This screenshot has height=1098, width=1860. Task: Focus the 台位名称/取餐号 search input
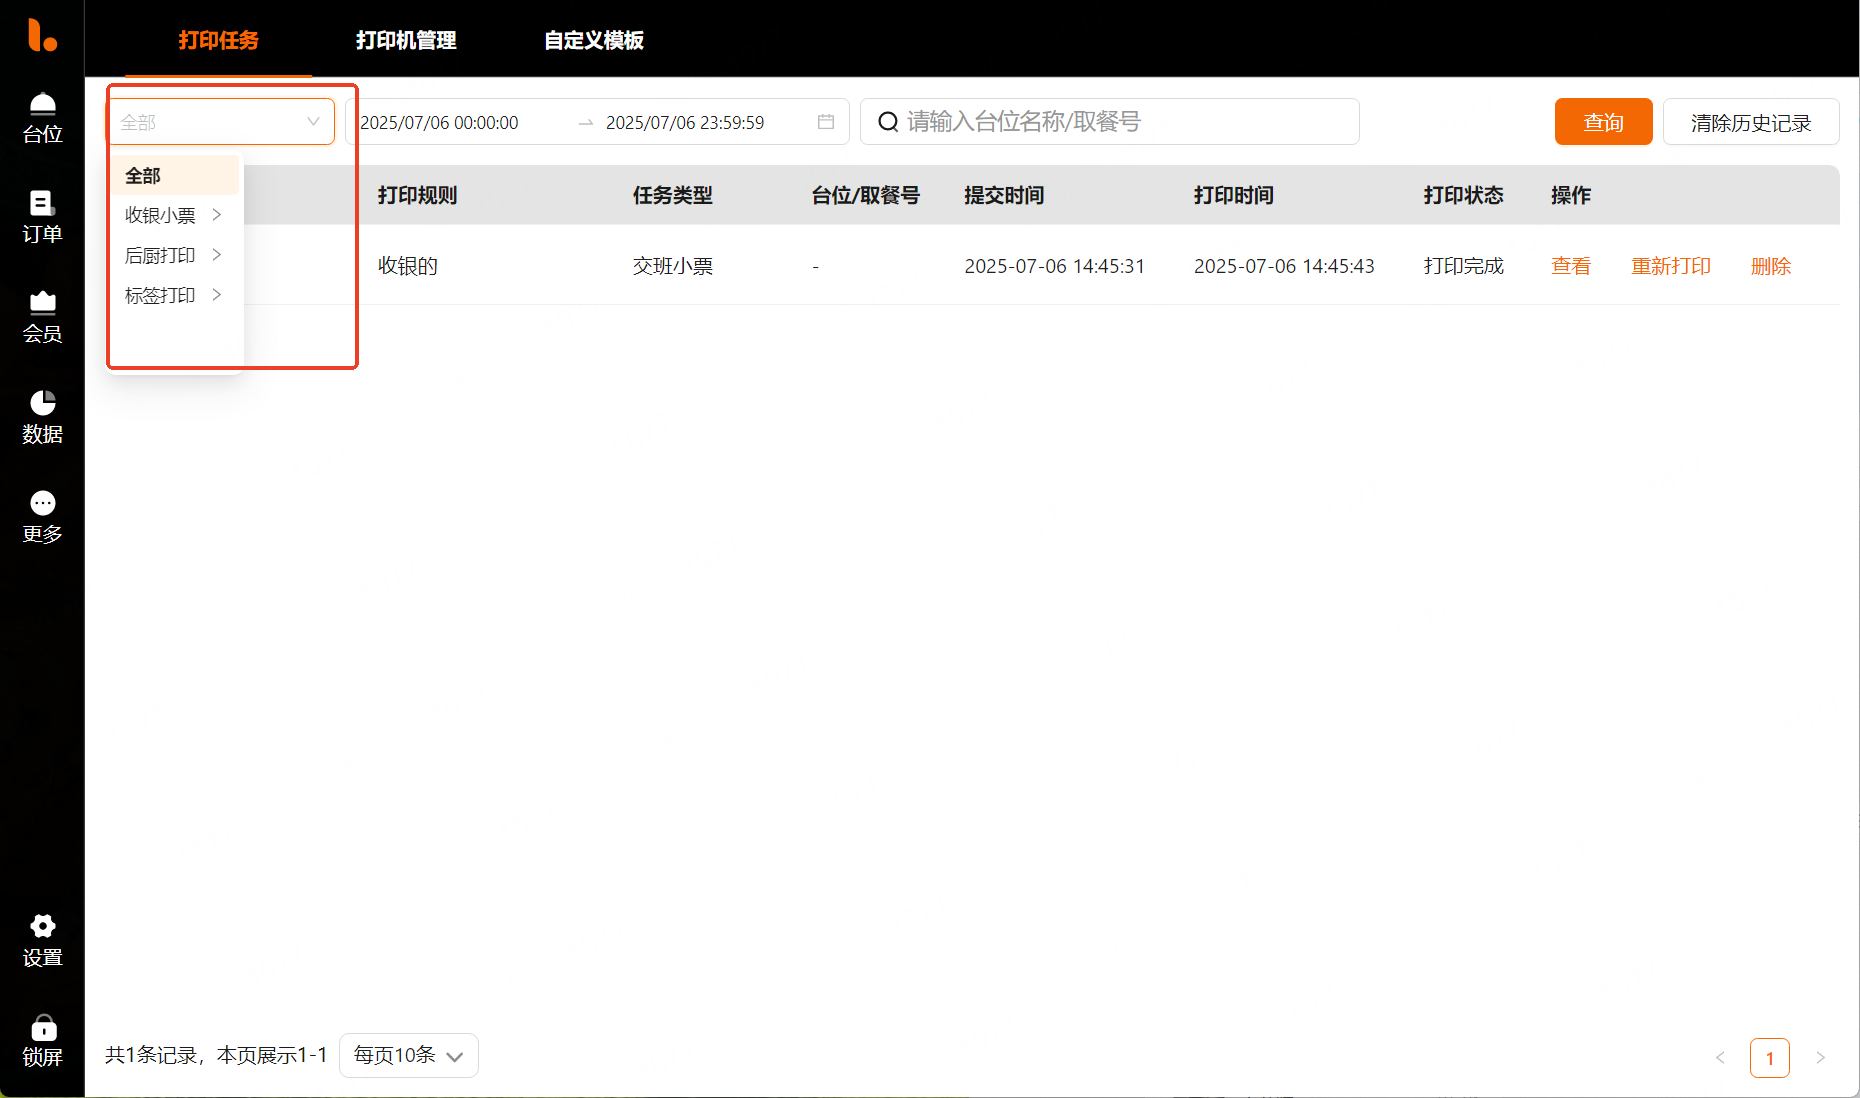click(1110, 122)
